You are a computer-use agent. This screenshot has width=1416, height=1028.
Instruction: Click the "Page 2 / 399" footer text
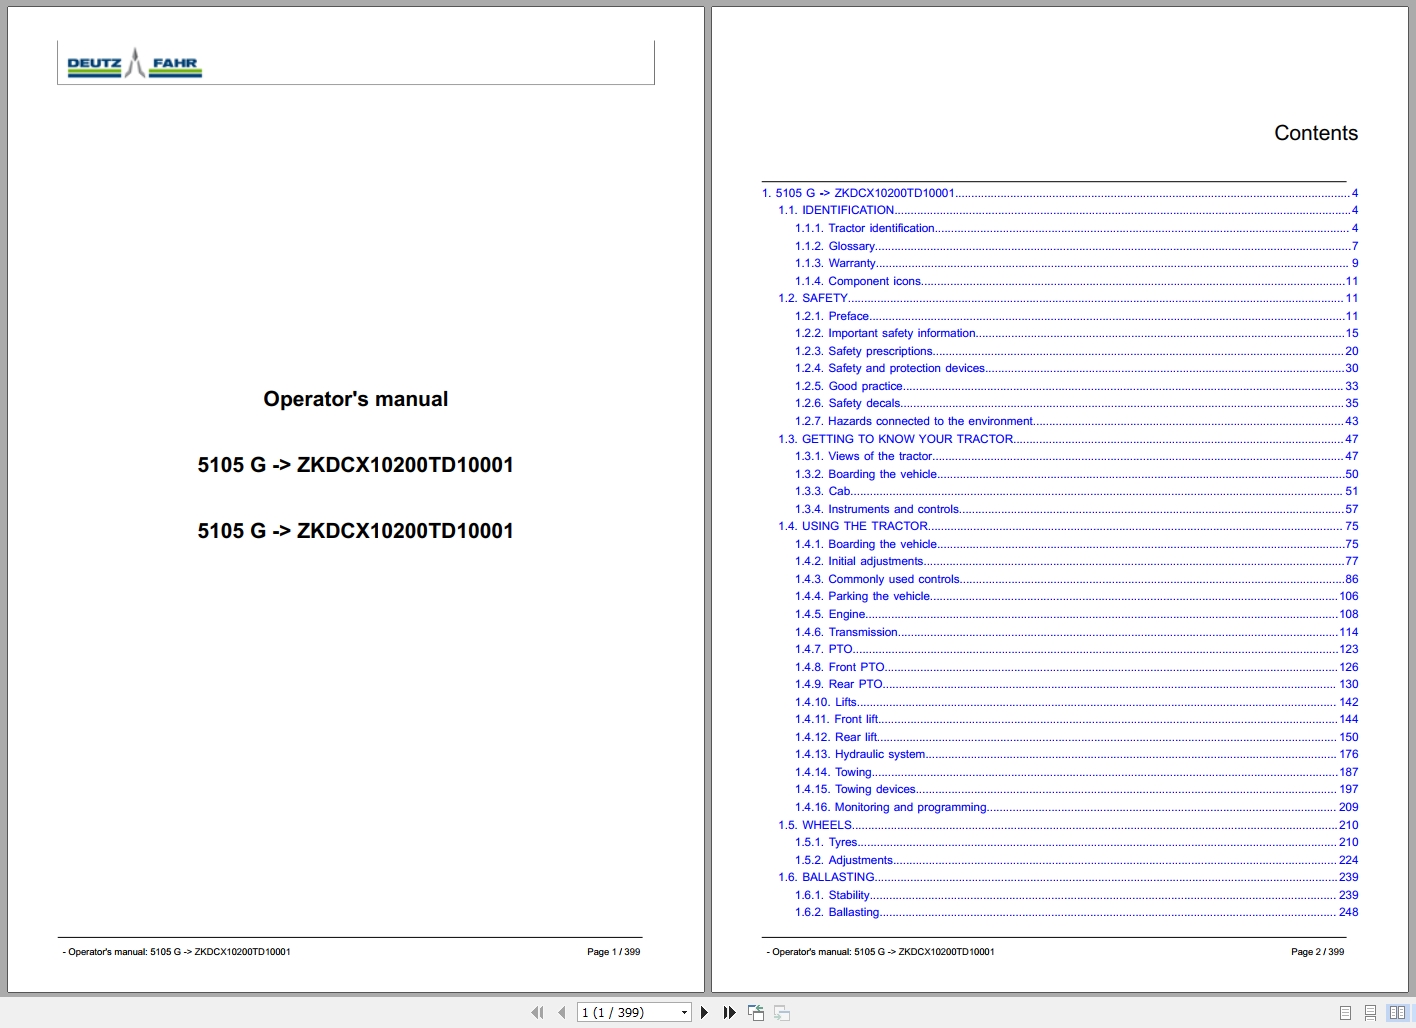[1317, 952]
